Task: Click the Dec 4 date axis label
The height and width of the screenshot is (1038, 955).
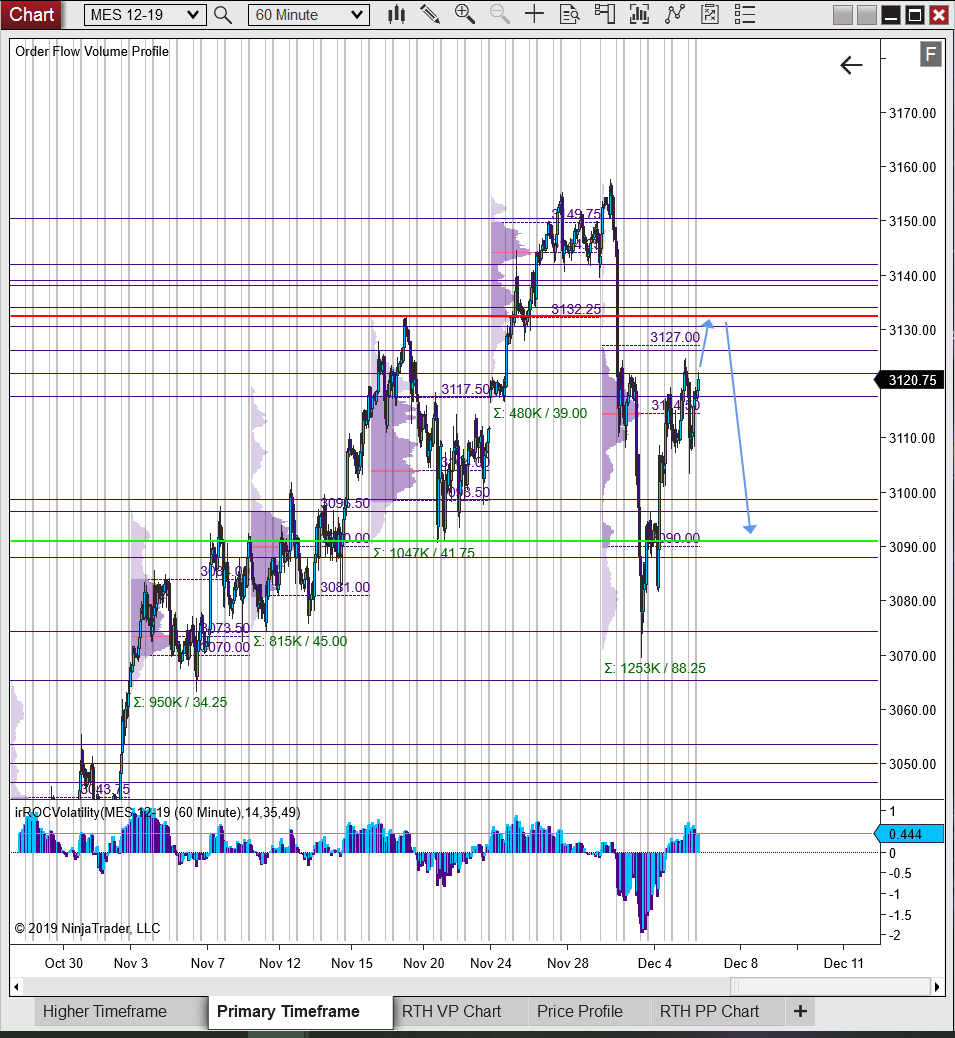Action: tap(655, 963)
